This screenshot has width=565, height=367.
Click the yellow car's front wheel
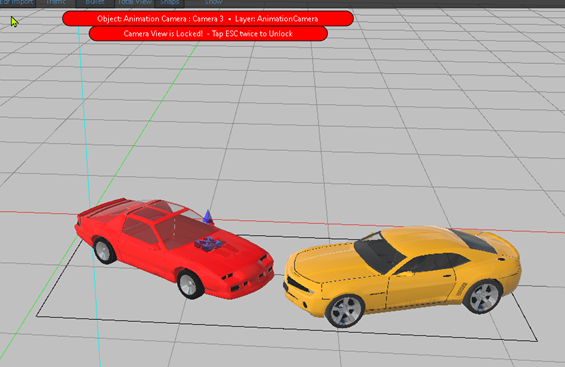pos(345,311)
